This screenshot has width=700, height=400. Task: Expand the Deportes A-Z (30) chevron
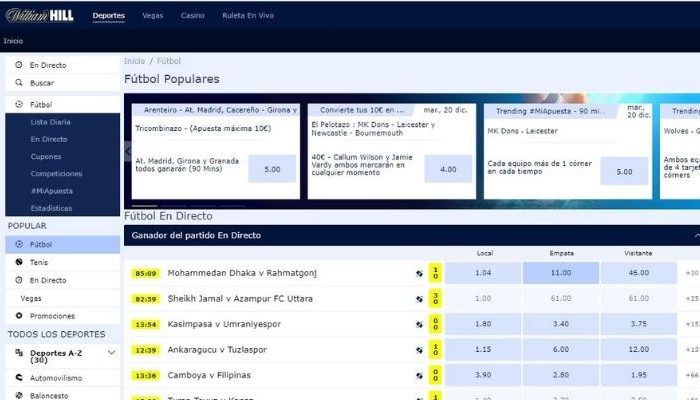[x=112, y=353]
